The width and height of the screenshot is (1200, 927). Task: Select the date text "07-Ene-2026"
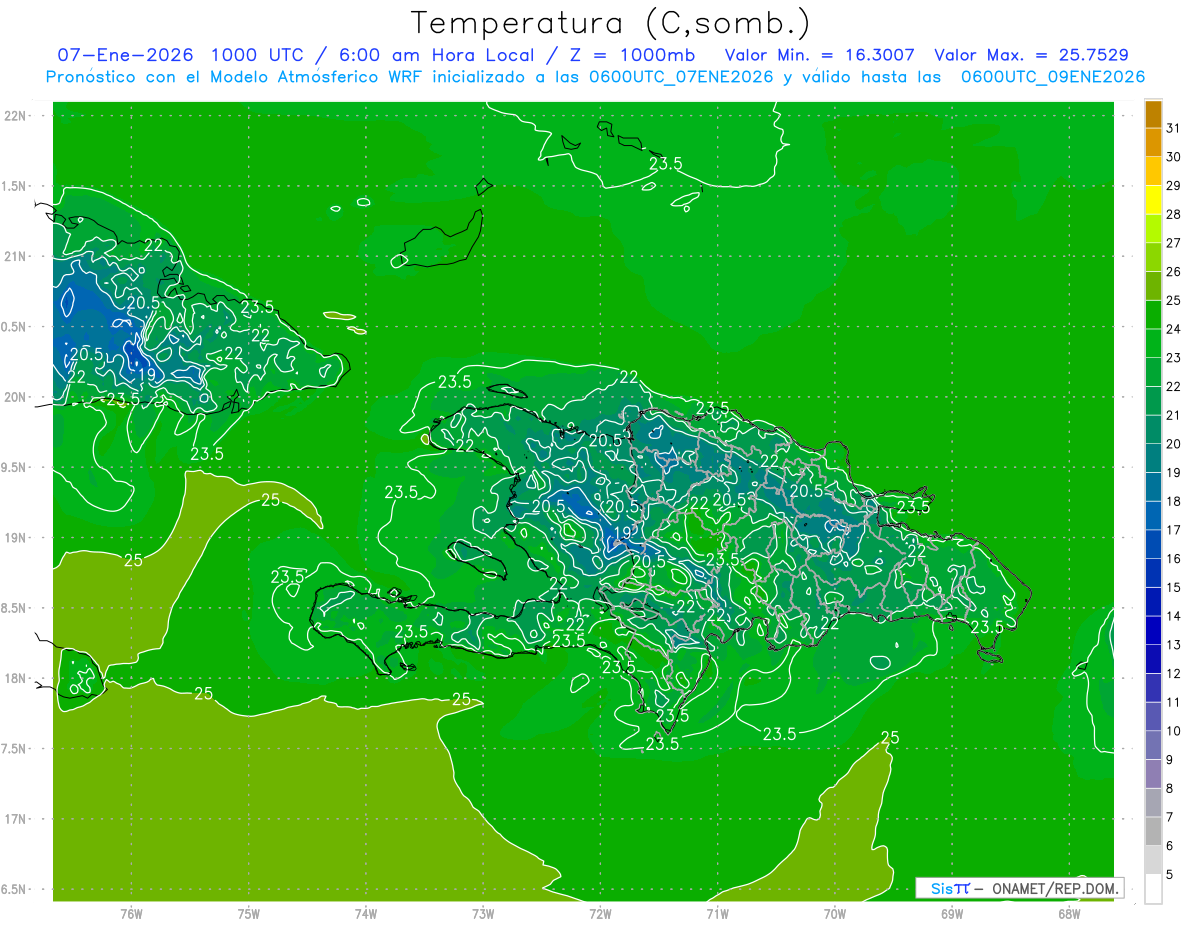coord(125,55)
